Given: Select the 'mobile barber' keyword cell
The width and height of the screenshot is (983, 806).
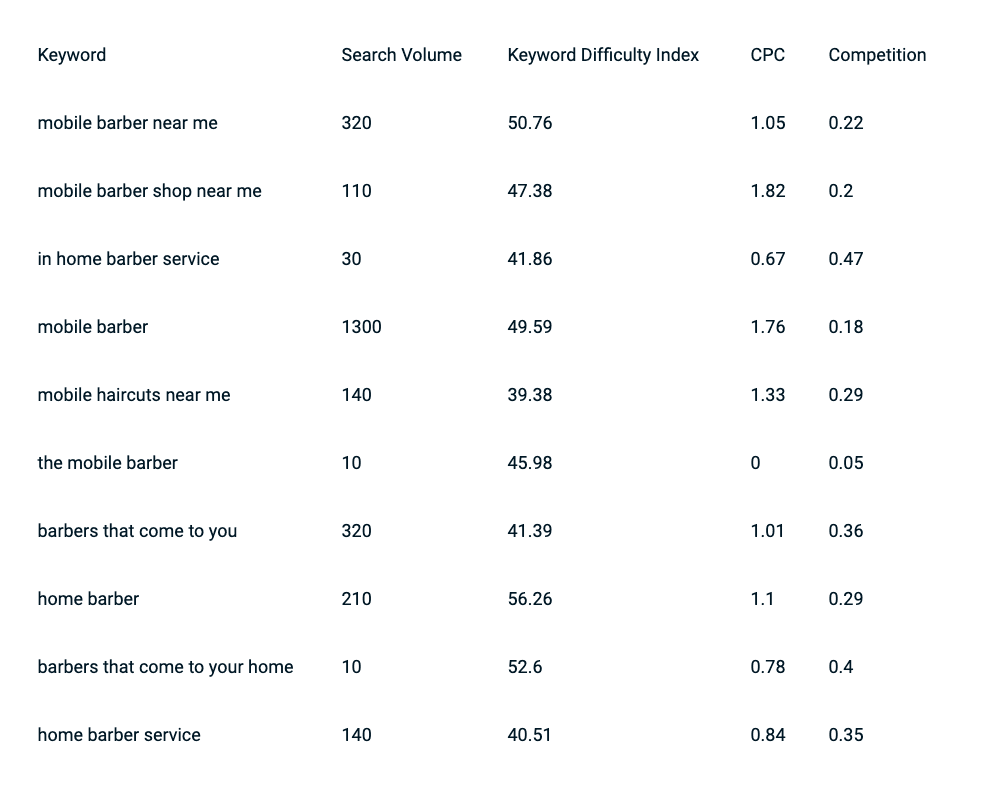Looking at the screenshot, I should pyautogui.click(x=93, y=327).
